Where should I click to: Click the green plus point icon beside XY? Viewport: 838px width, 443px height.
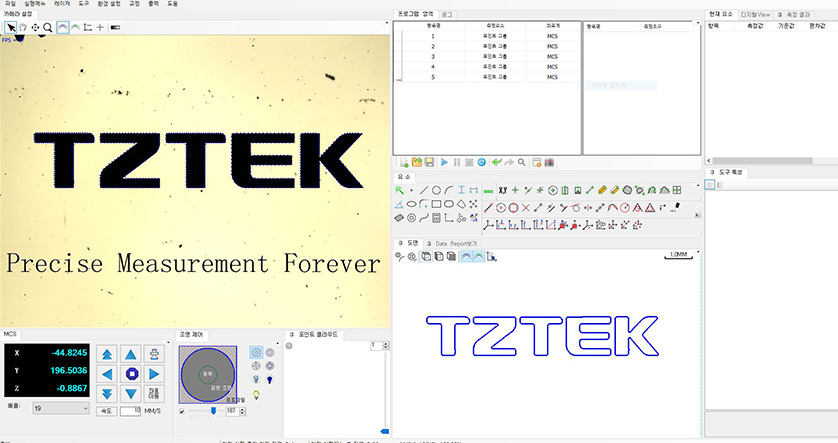click(515, 190)
